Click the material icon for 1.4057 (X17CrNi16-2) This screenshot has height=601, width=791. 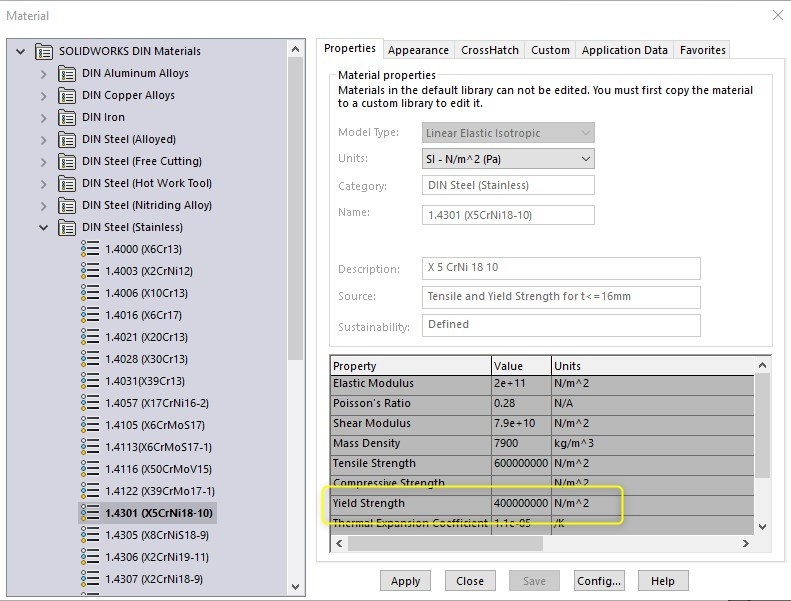coord(90,403)
